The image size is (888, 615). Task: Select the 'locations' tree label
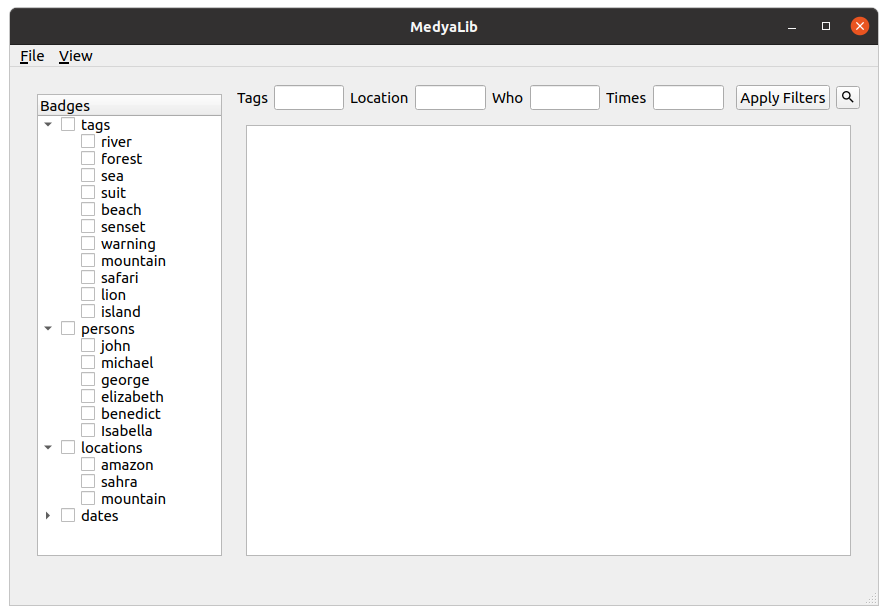(112, 447)
